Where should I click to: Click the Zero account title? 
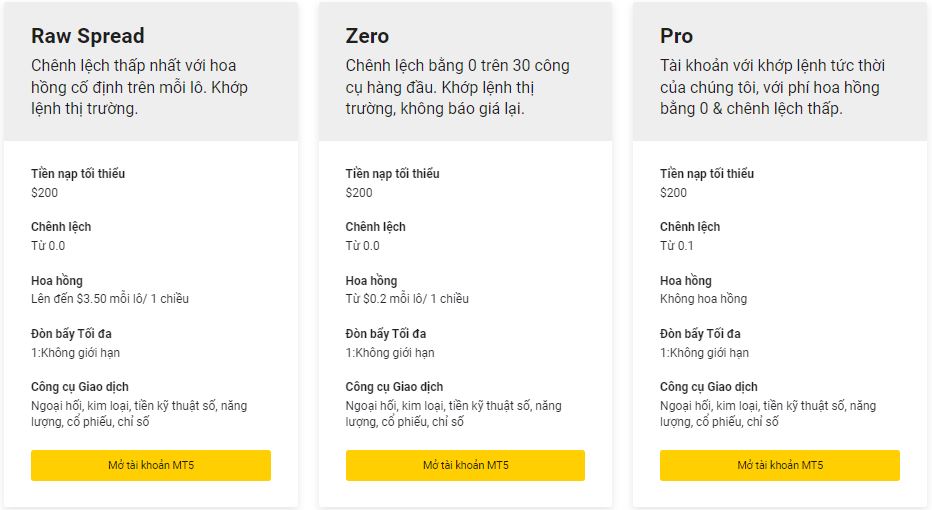point(367,36)
